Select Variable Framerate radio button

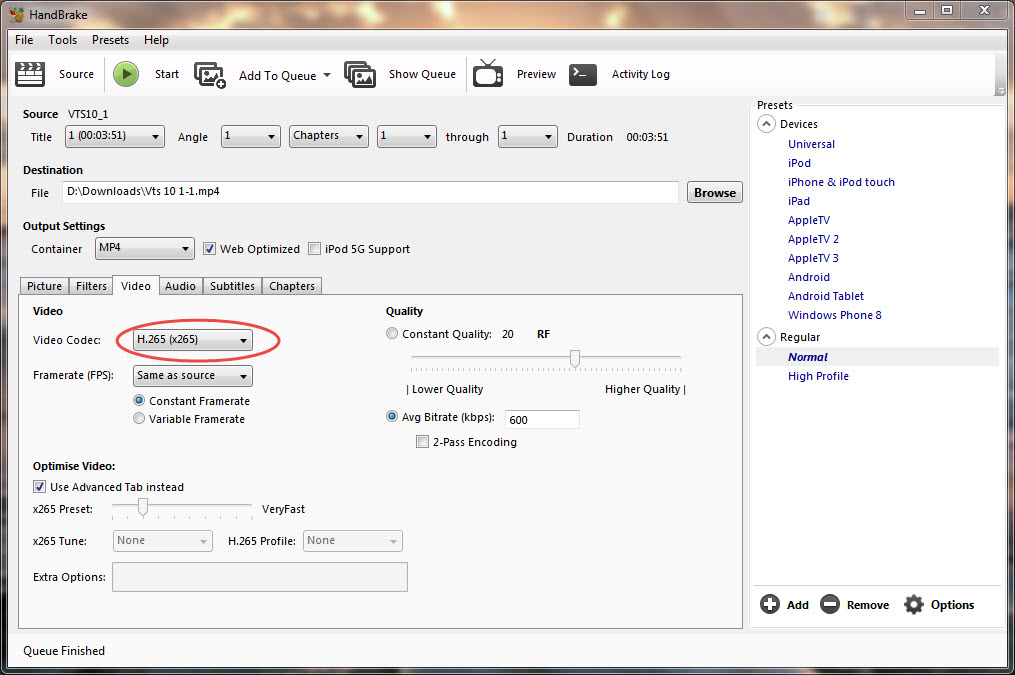click(x=139, y=419)
